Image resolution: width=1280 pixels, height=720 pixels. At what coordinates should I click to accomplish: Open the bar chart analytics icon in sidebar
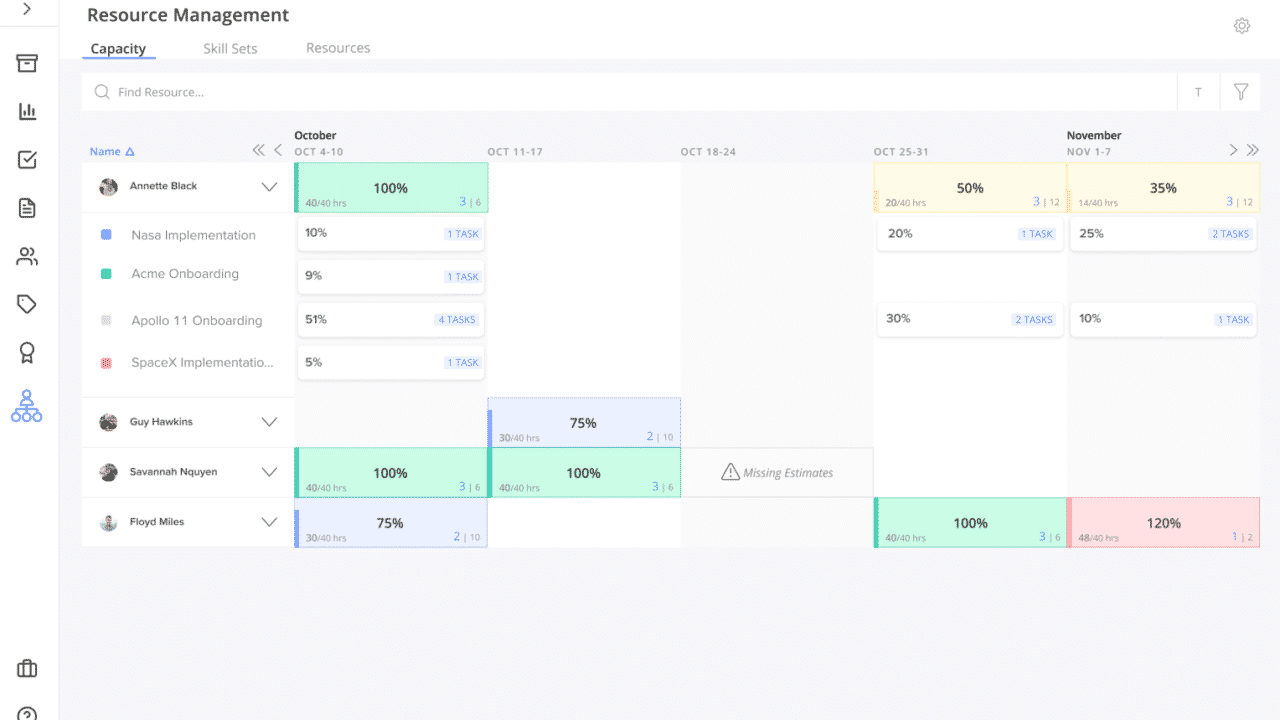pos(26,111)
